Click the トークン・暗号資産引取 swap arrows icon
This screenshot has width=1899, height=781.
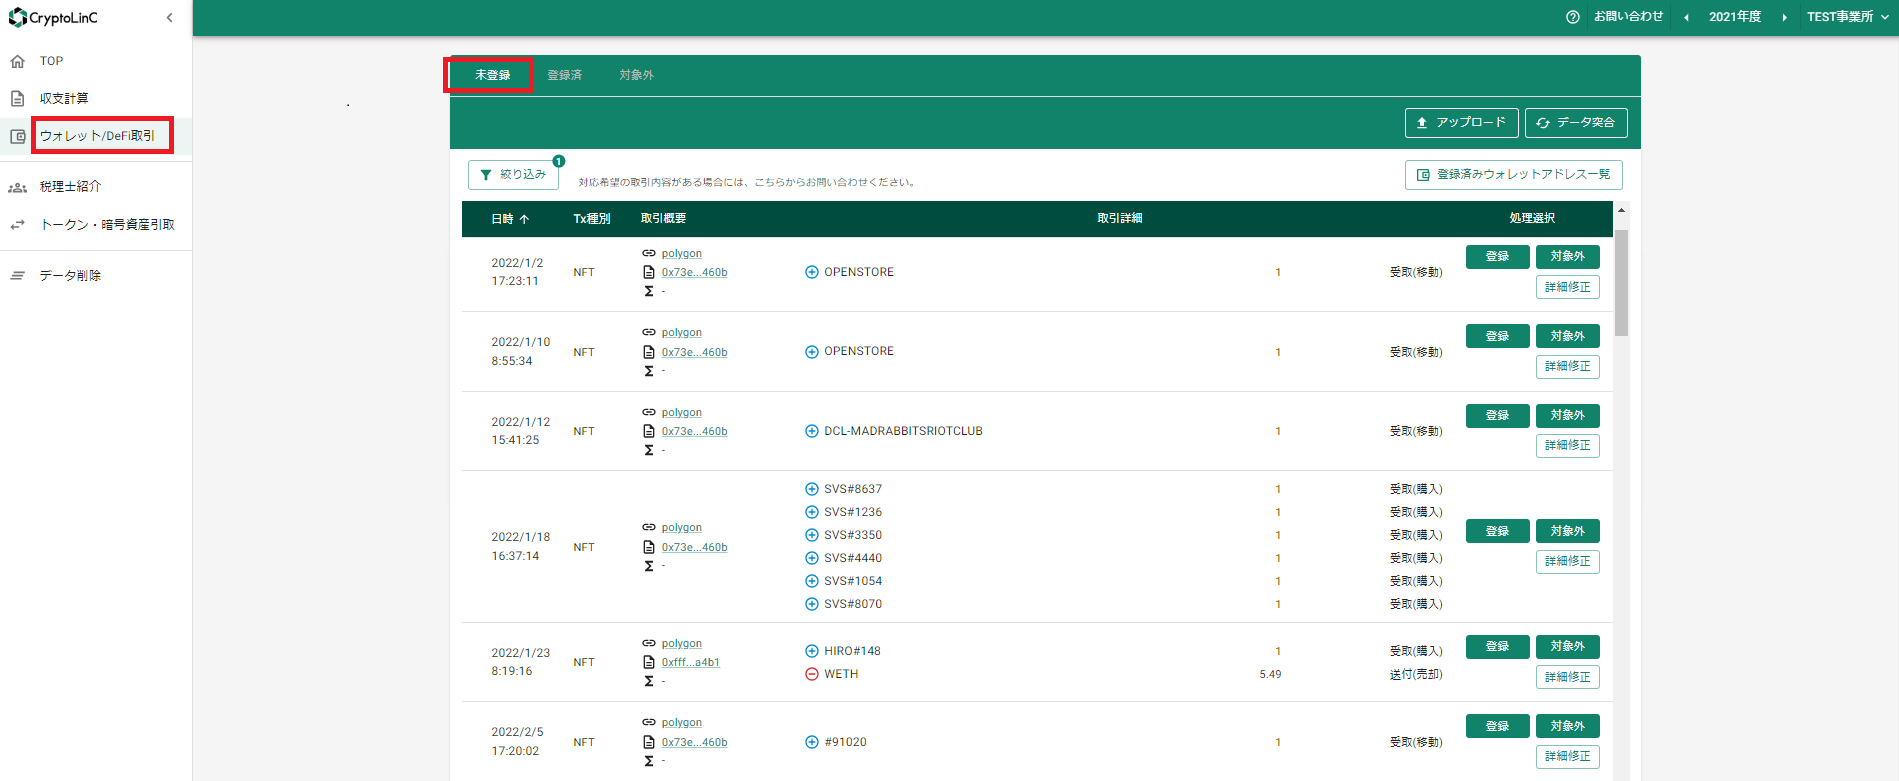click(x=17, y=225)
